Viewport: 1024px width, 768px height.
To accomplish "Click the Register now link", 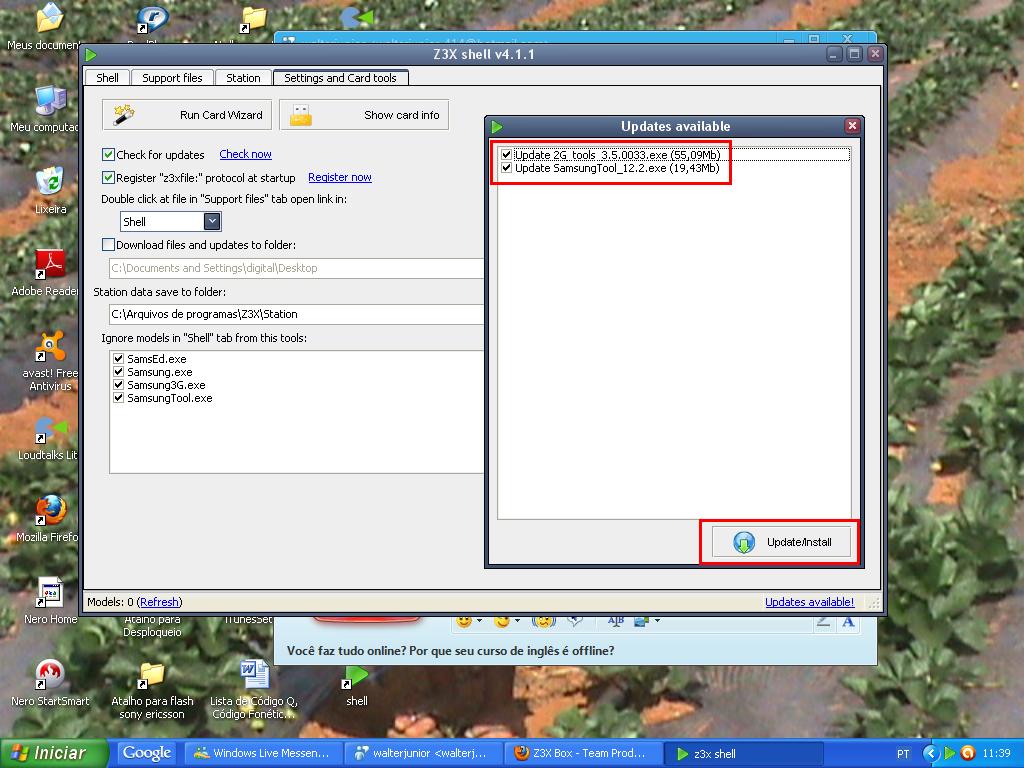I will [340, 177].
